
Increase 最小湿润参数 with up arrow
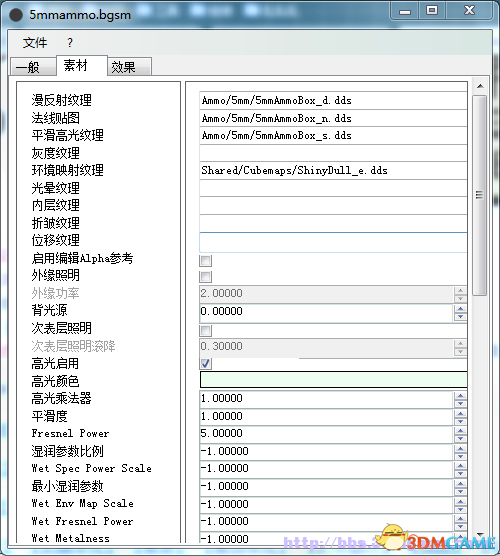(460, 483)
